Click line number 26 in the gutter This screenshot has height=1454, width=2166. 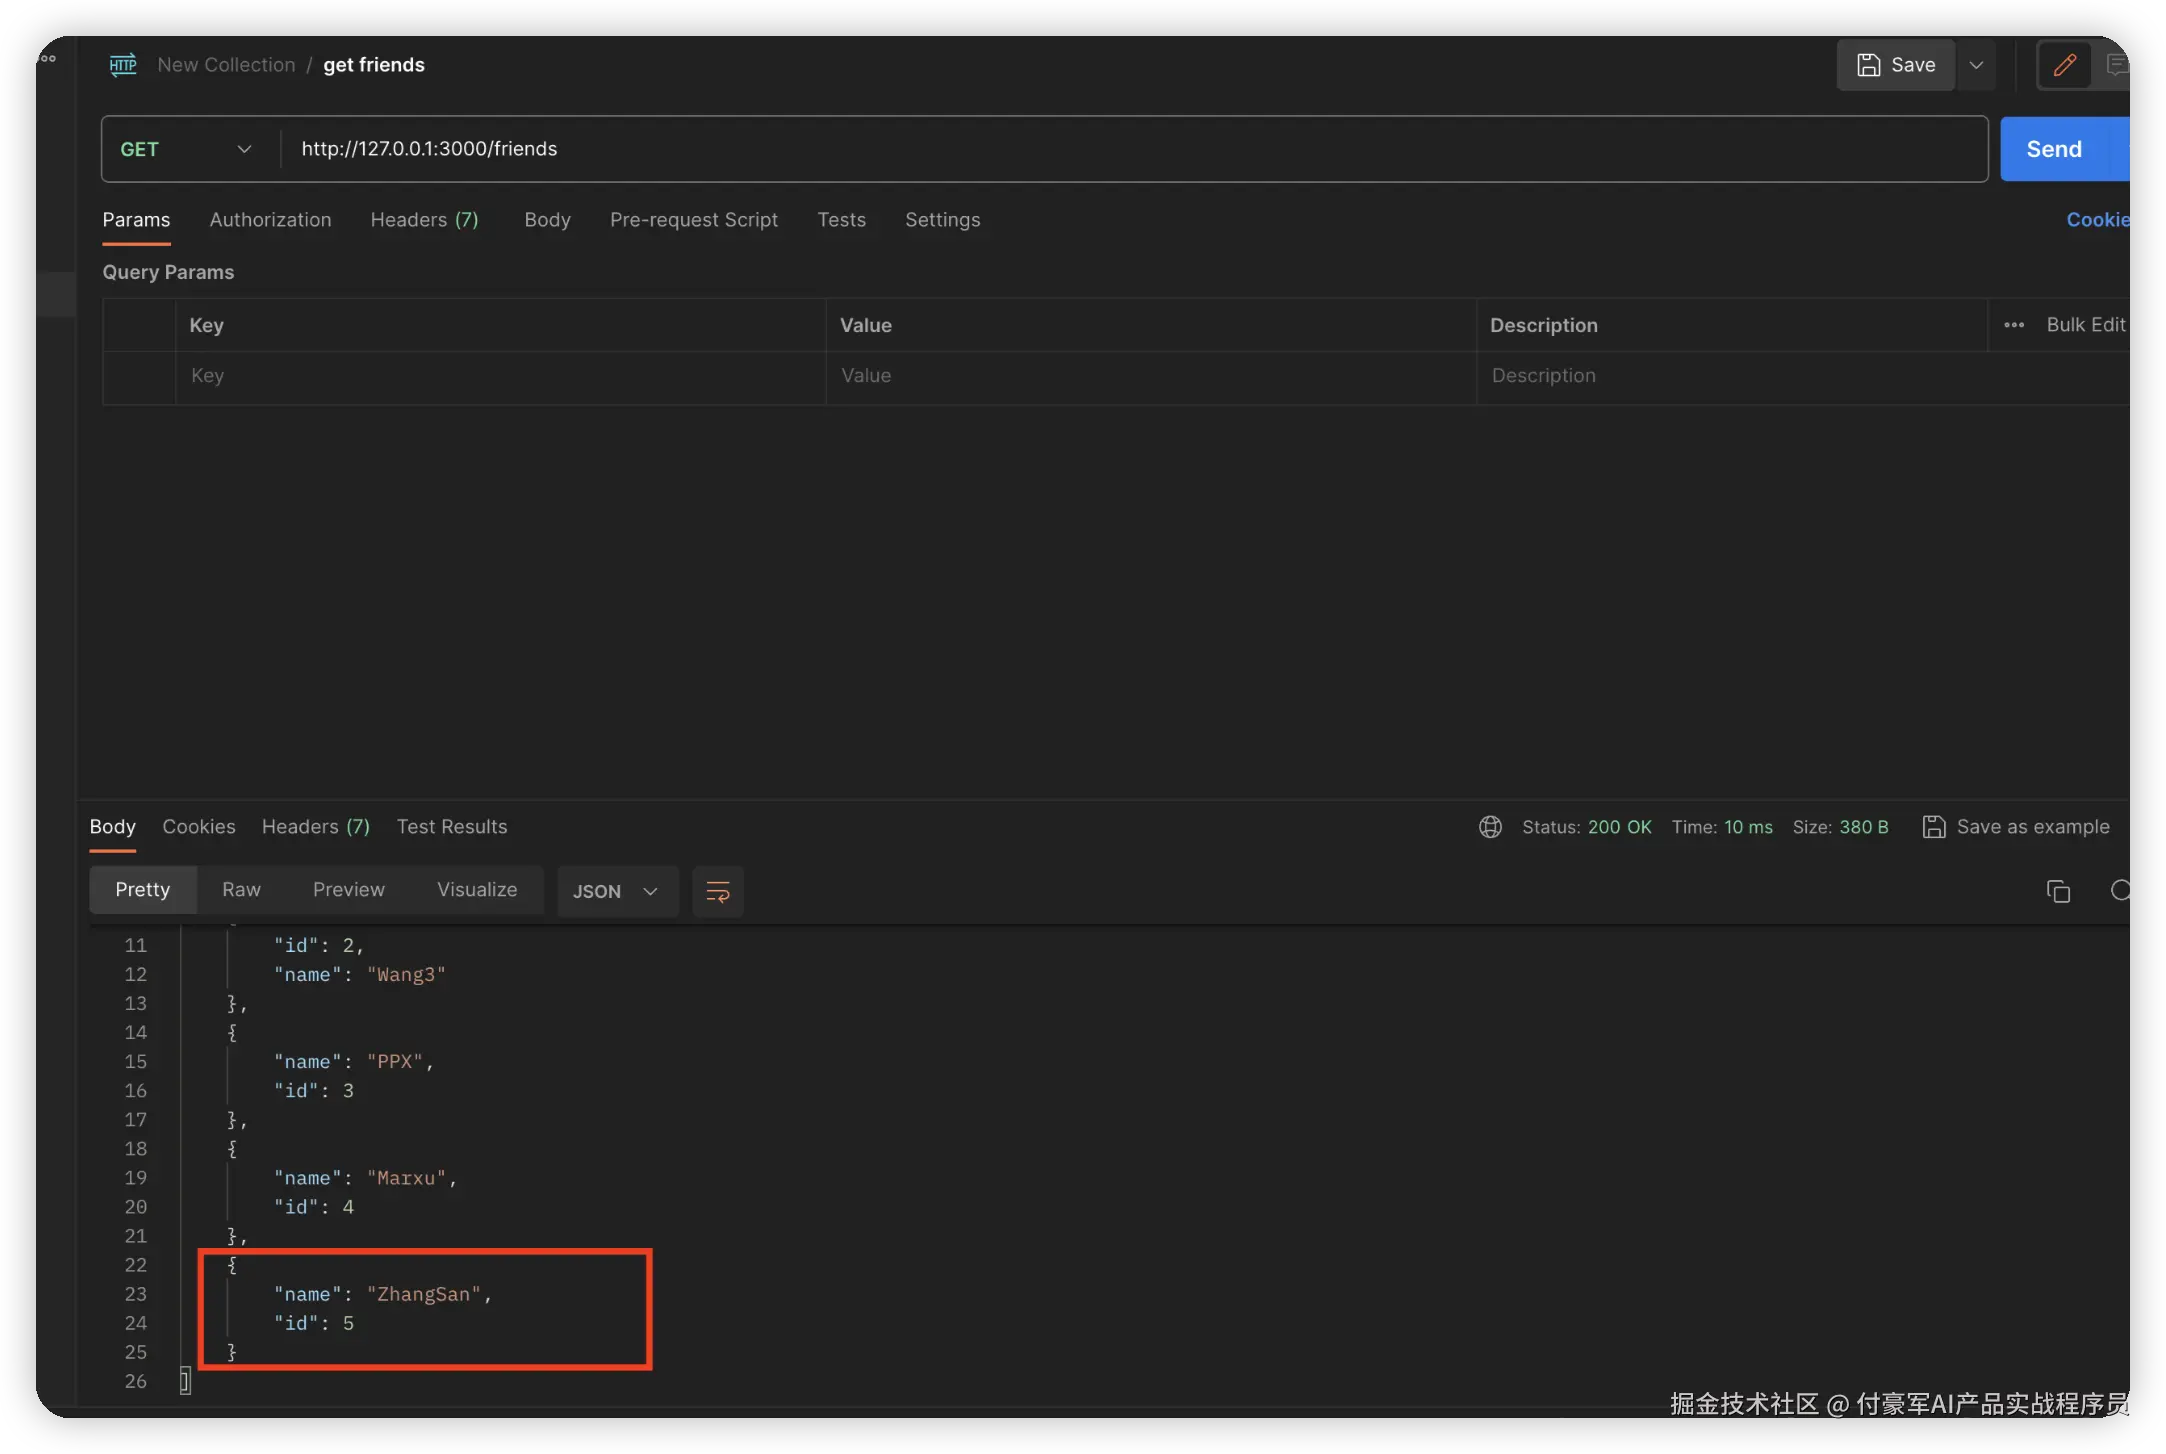click(x=135, y=1382)
